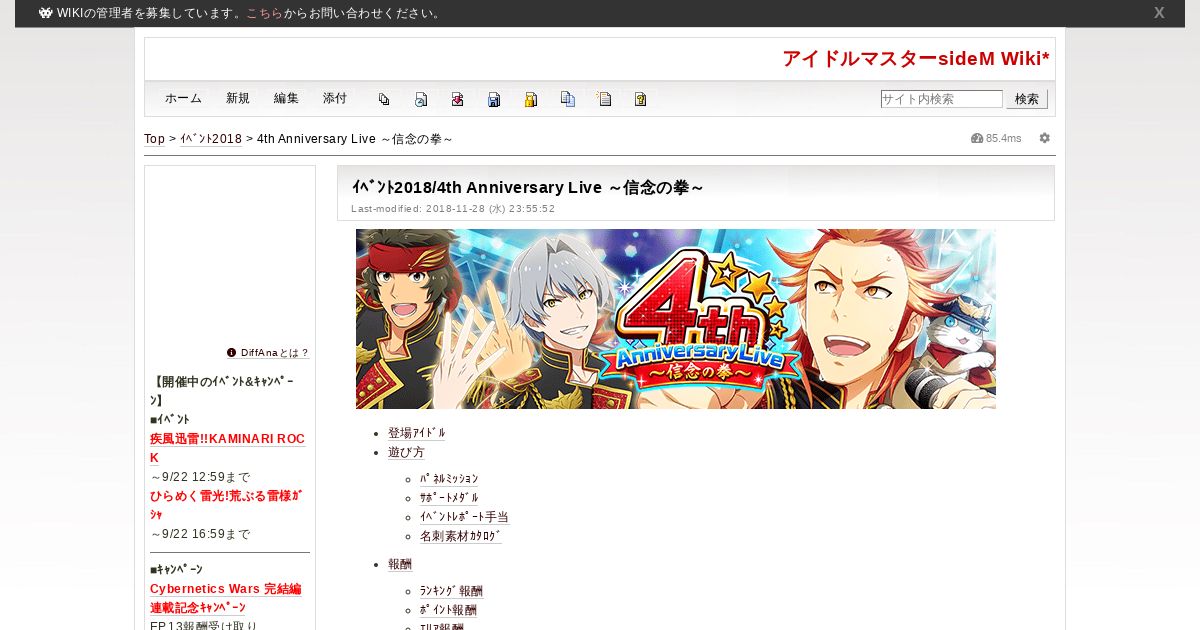Jump to 遊び方 section

coord(406,452)
